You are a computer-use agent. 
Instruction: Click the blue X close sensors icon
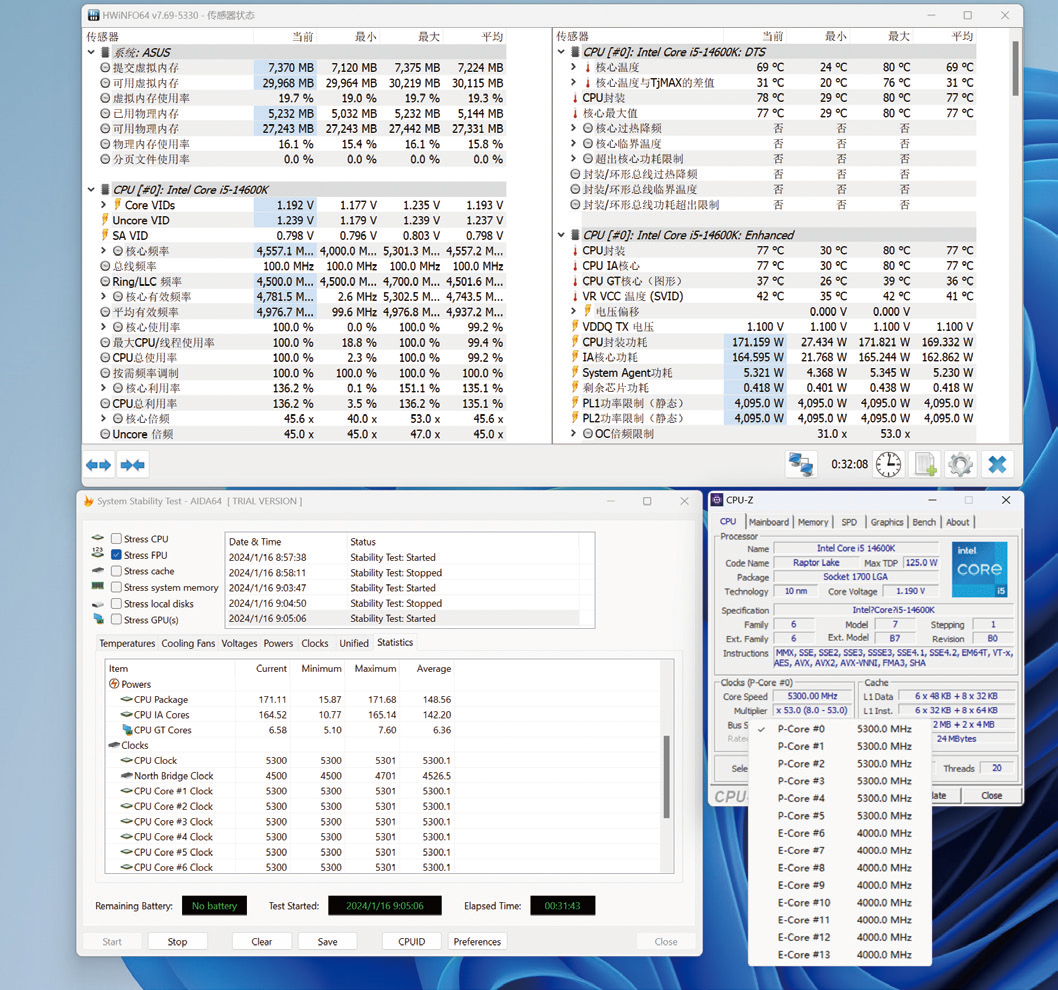pyautogui.click(x=997, y=464)
